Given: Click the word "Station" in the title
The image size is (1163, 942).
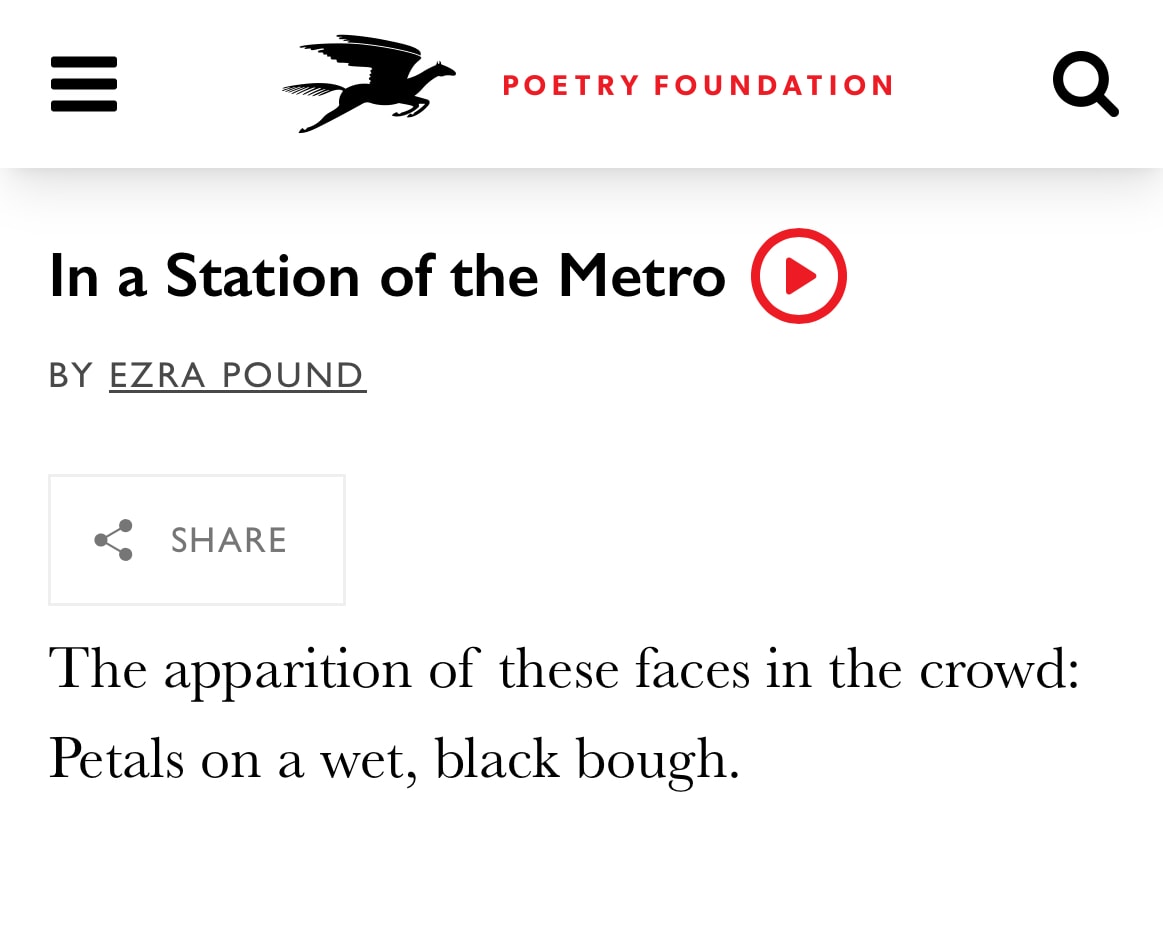Looking at the screenshot, I should click(x=262, y=276).
